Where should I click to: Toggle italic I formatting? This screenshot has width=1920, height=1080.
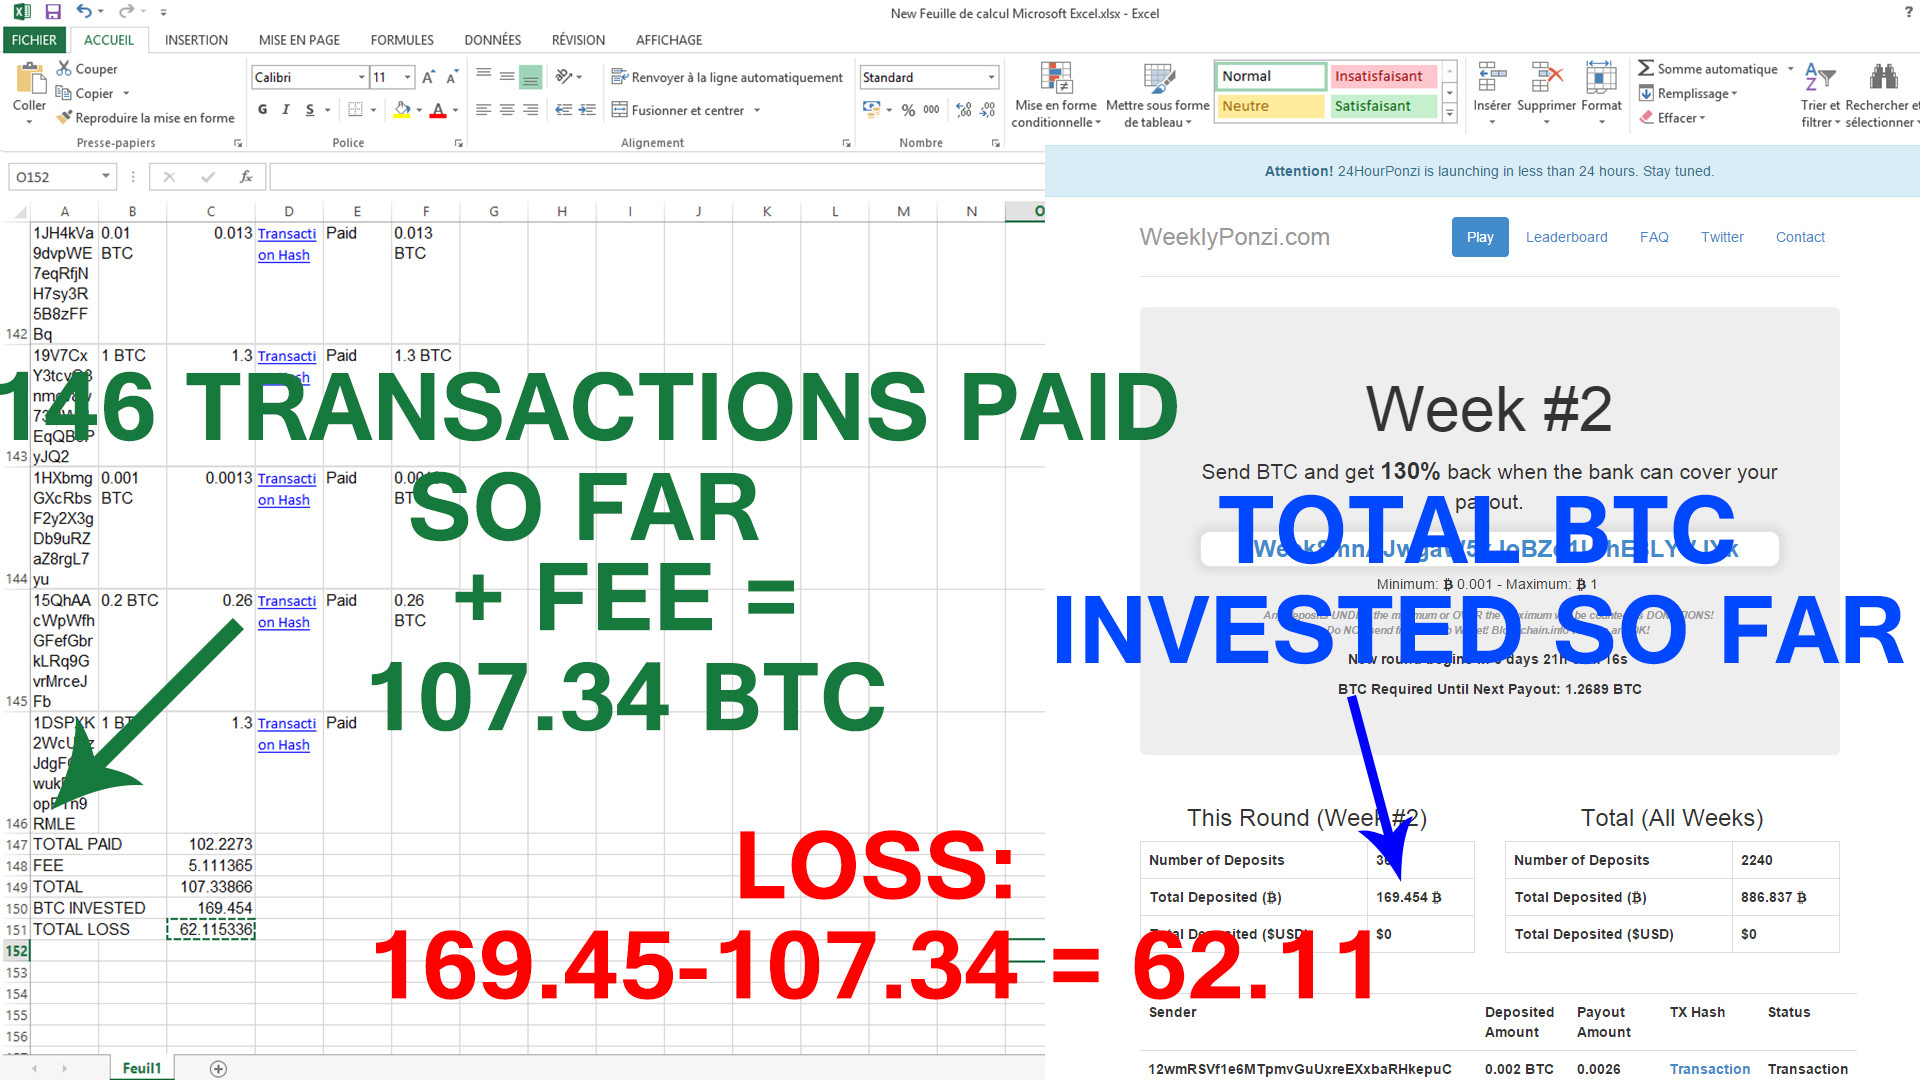[x=286, y=110]
